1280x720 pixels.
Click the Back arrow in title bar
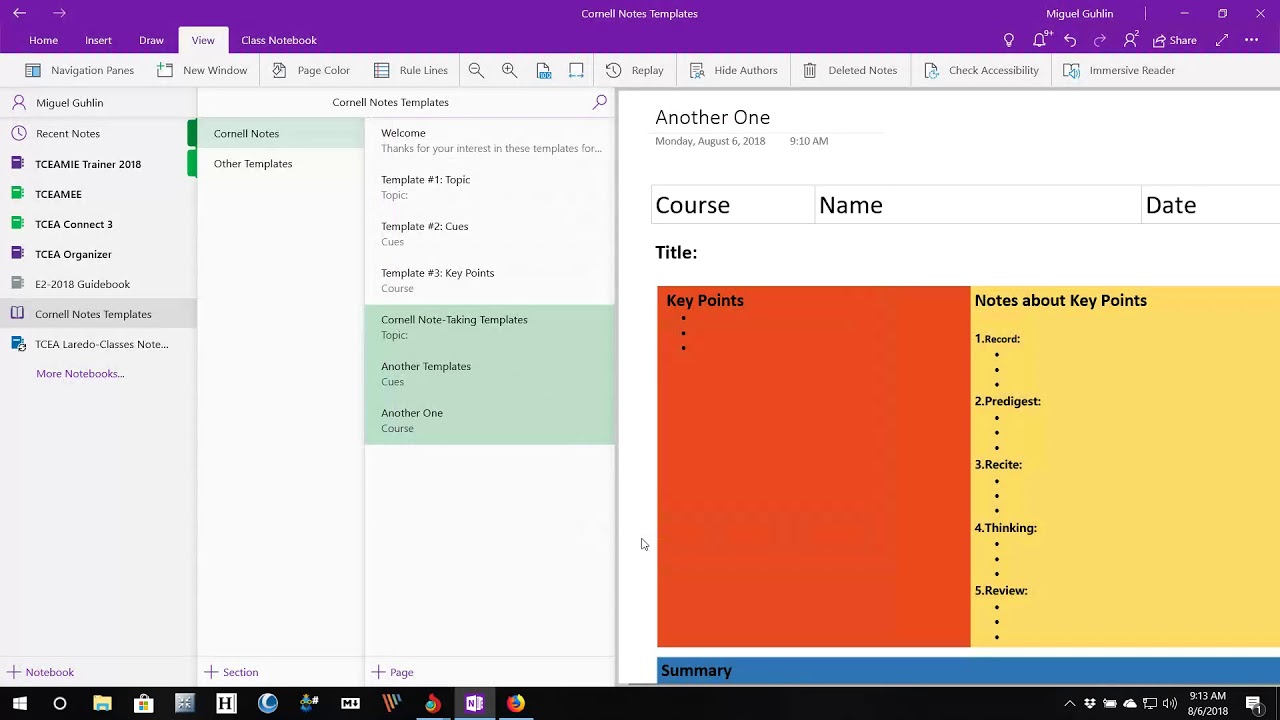[19, 13]
